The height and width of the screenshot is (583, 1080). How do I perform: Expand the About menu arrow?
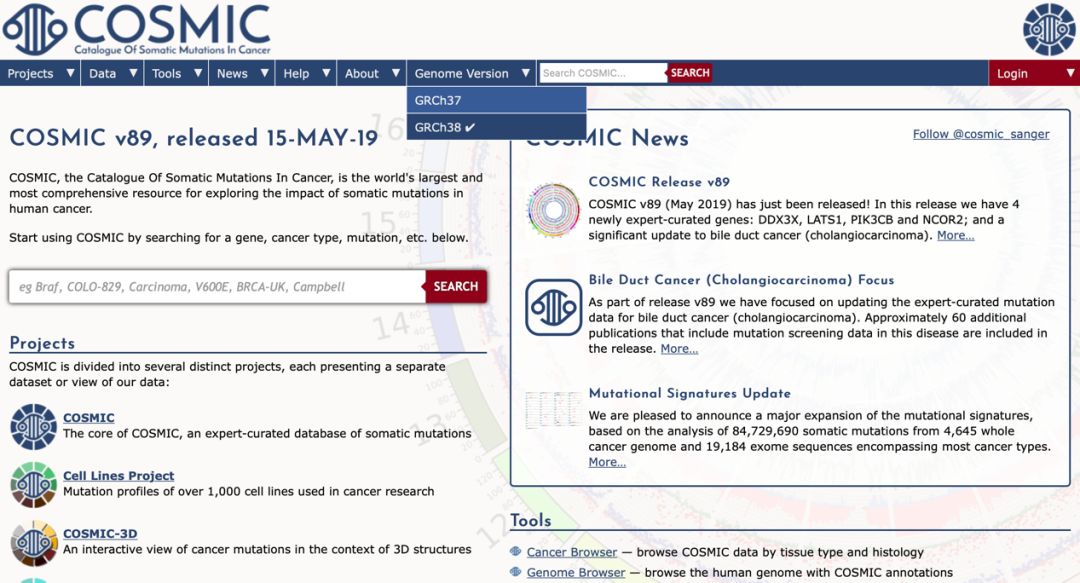pos(396,72)
